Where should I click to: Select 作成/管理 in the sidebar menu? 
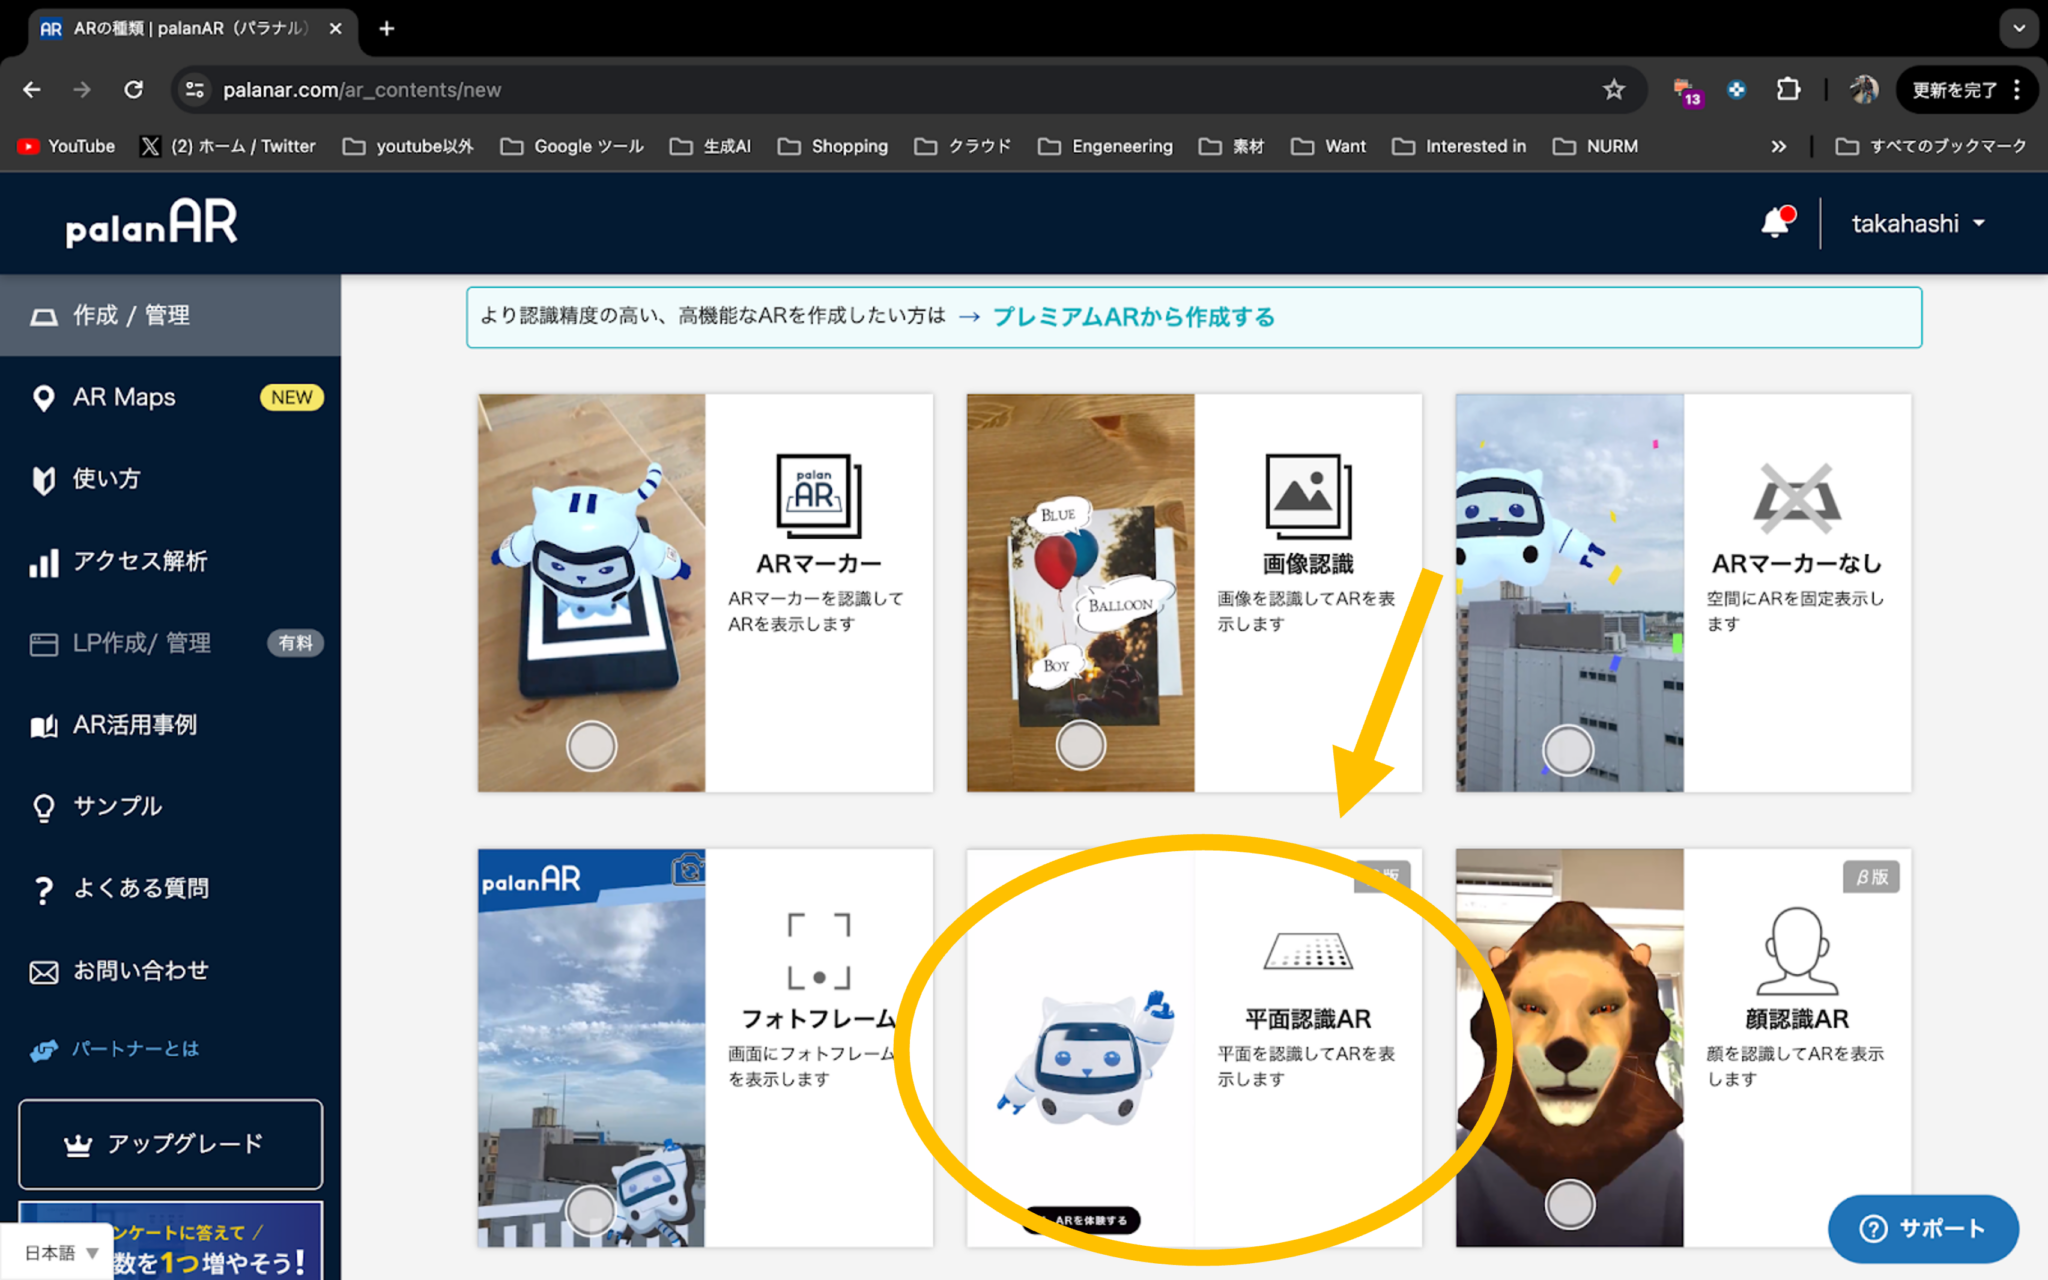click(x=130, y=315)
